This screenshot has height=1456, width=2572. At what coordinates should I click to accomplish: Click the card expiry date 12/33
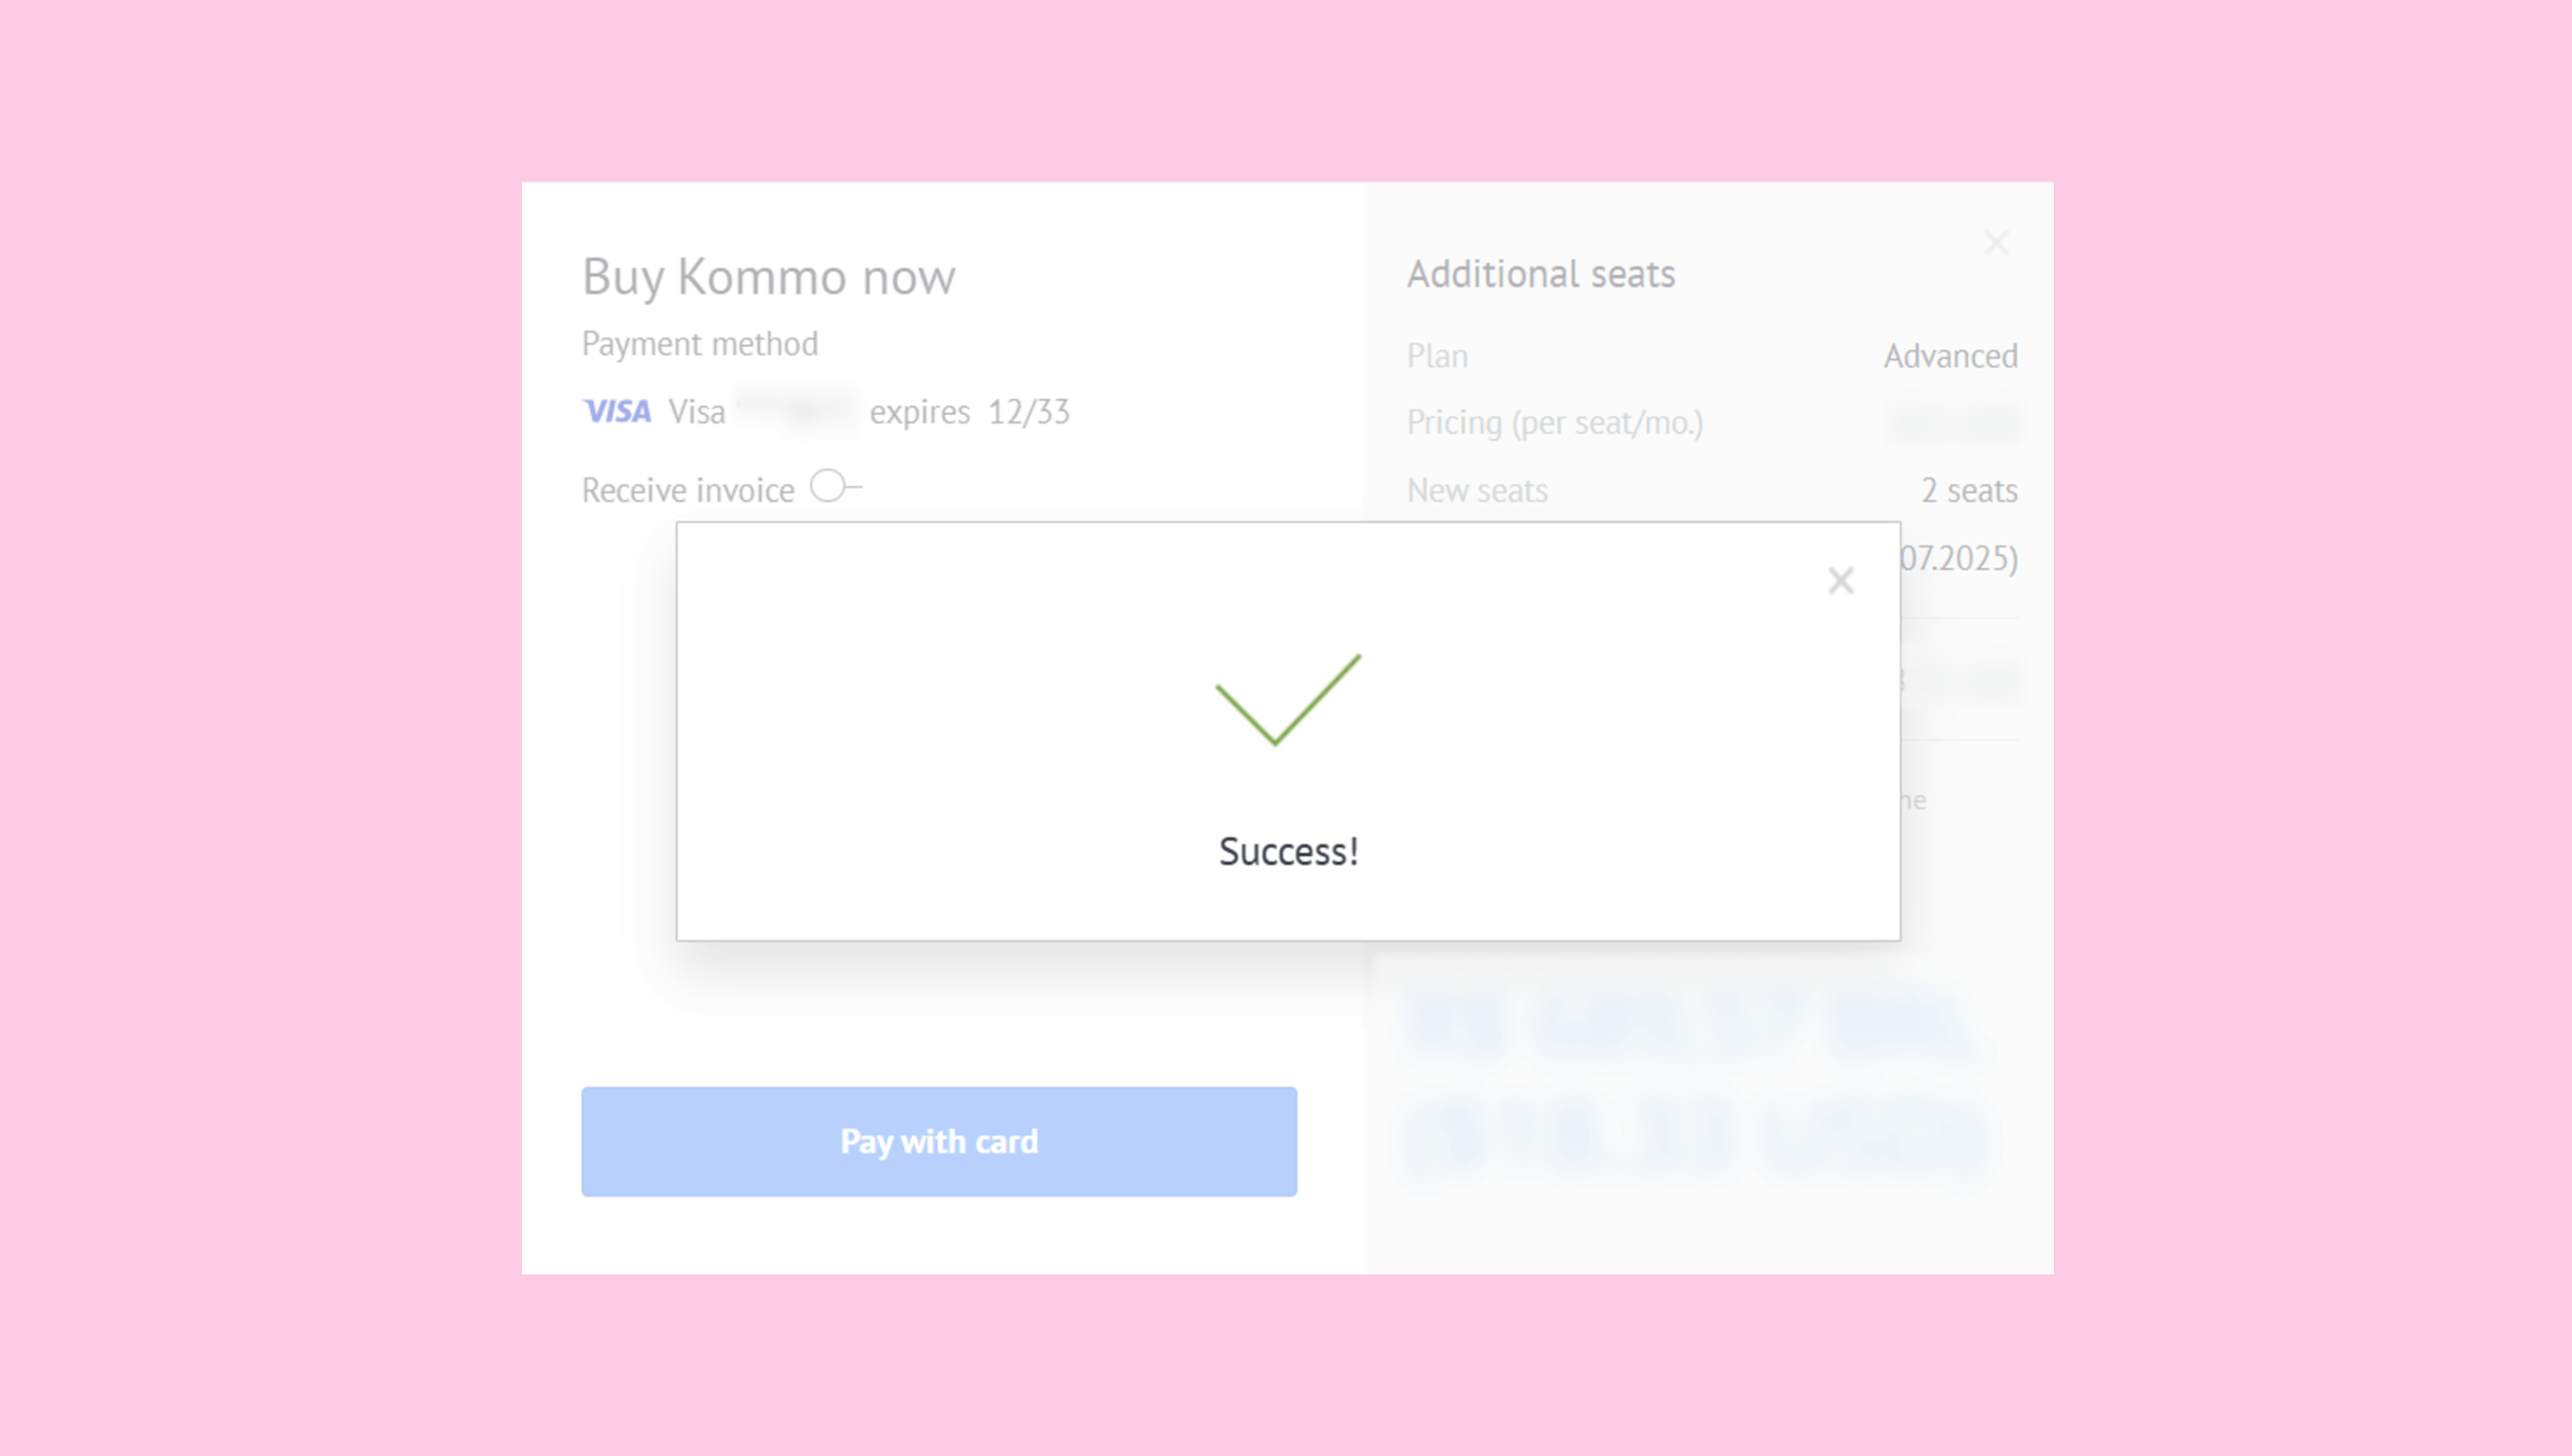[x=1028, y=412]
